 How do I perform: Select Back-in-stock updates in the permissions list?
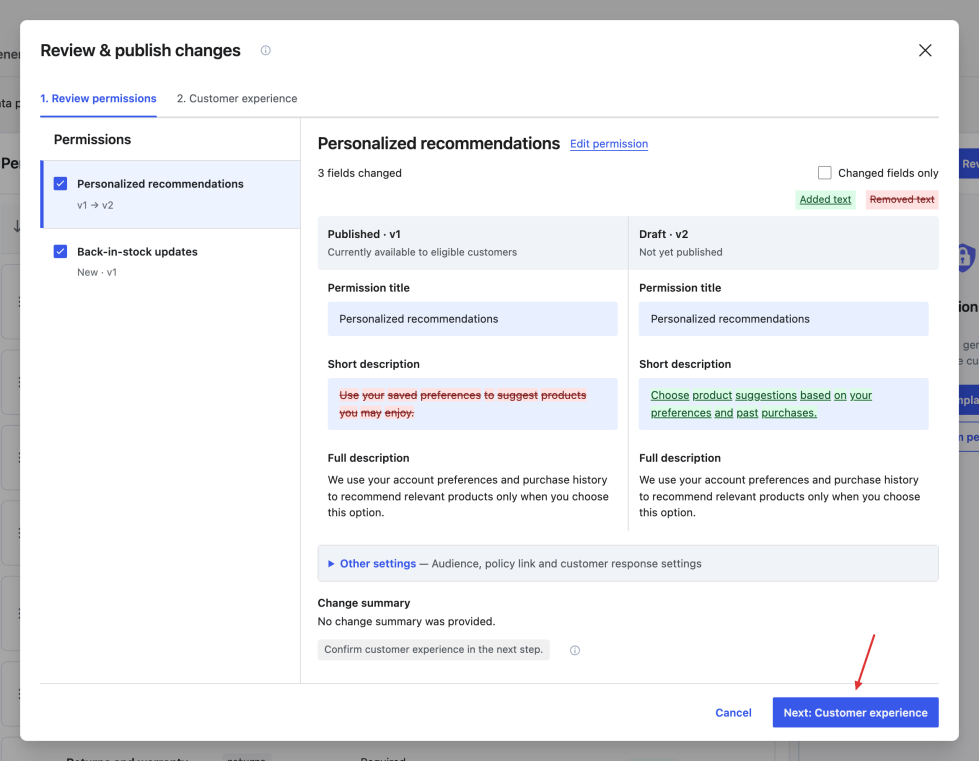(170, 262)
